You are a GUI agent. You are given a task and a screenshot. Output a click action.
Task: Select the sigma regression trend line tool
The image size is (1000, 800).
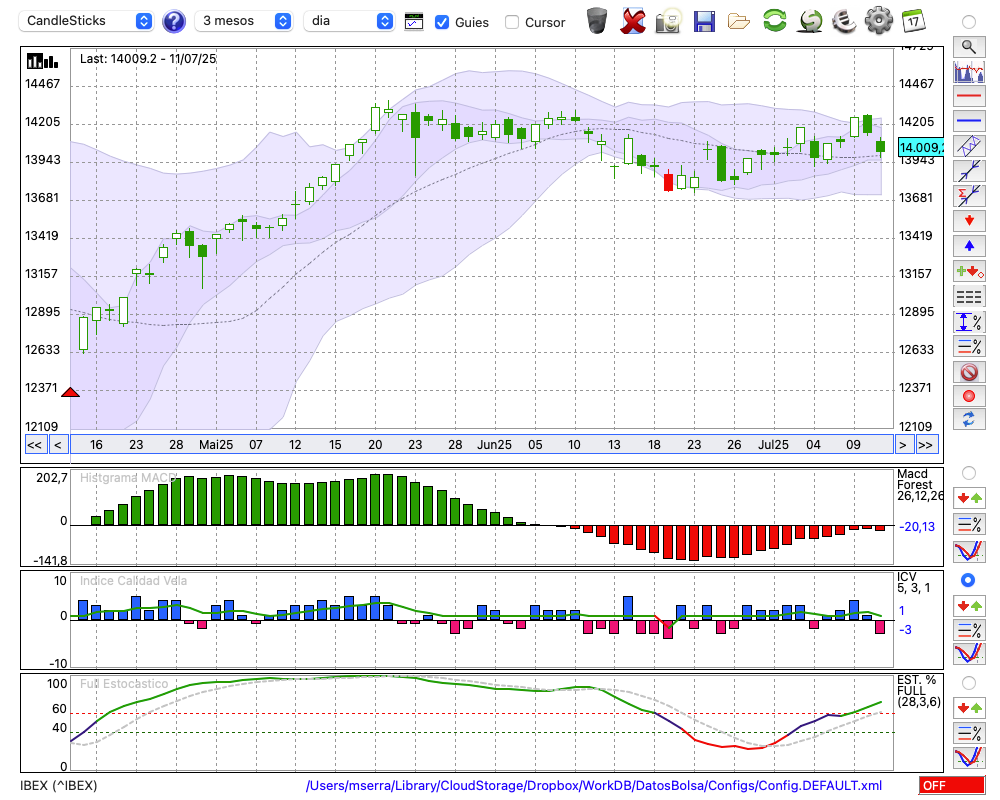(969, 196)
